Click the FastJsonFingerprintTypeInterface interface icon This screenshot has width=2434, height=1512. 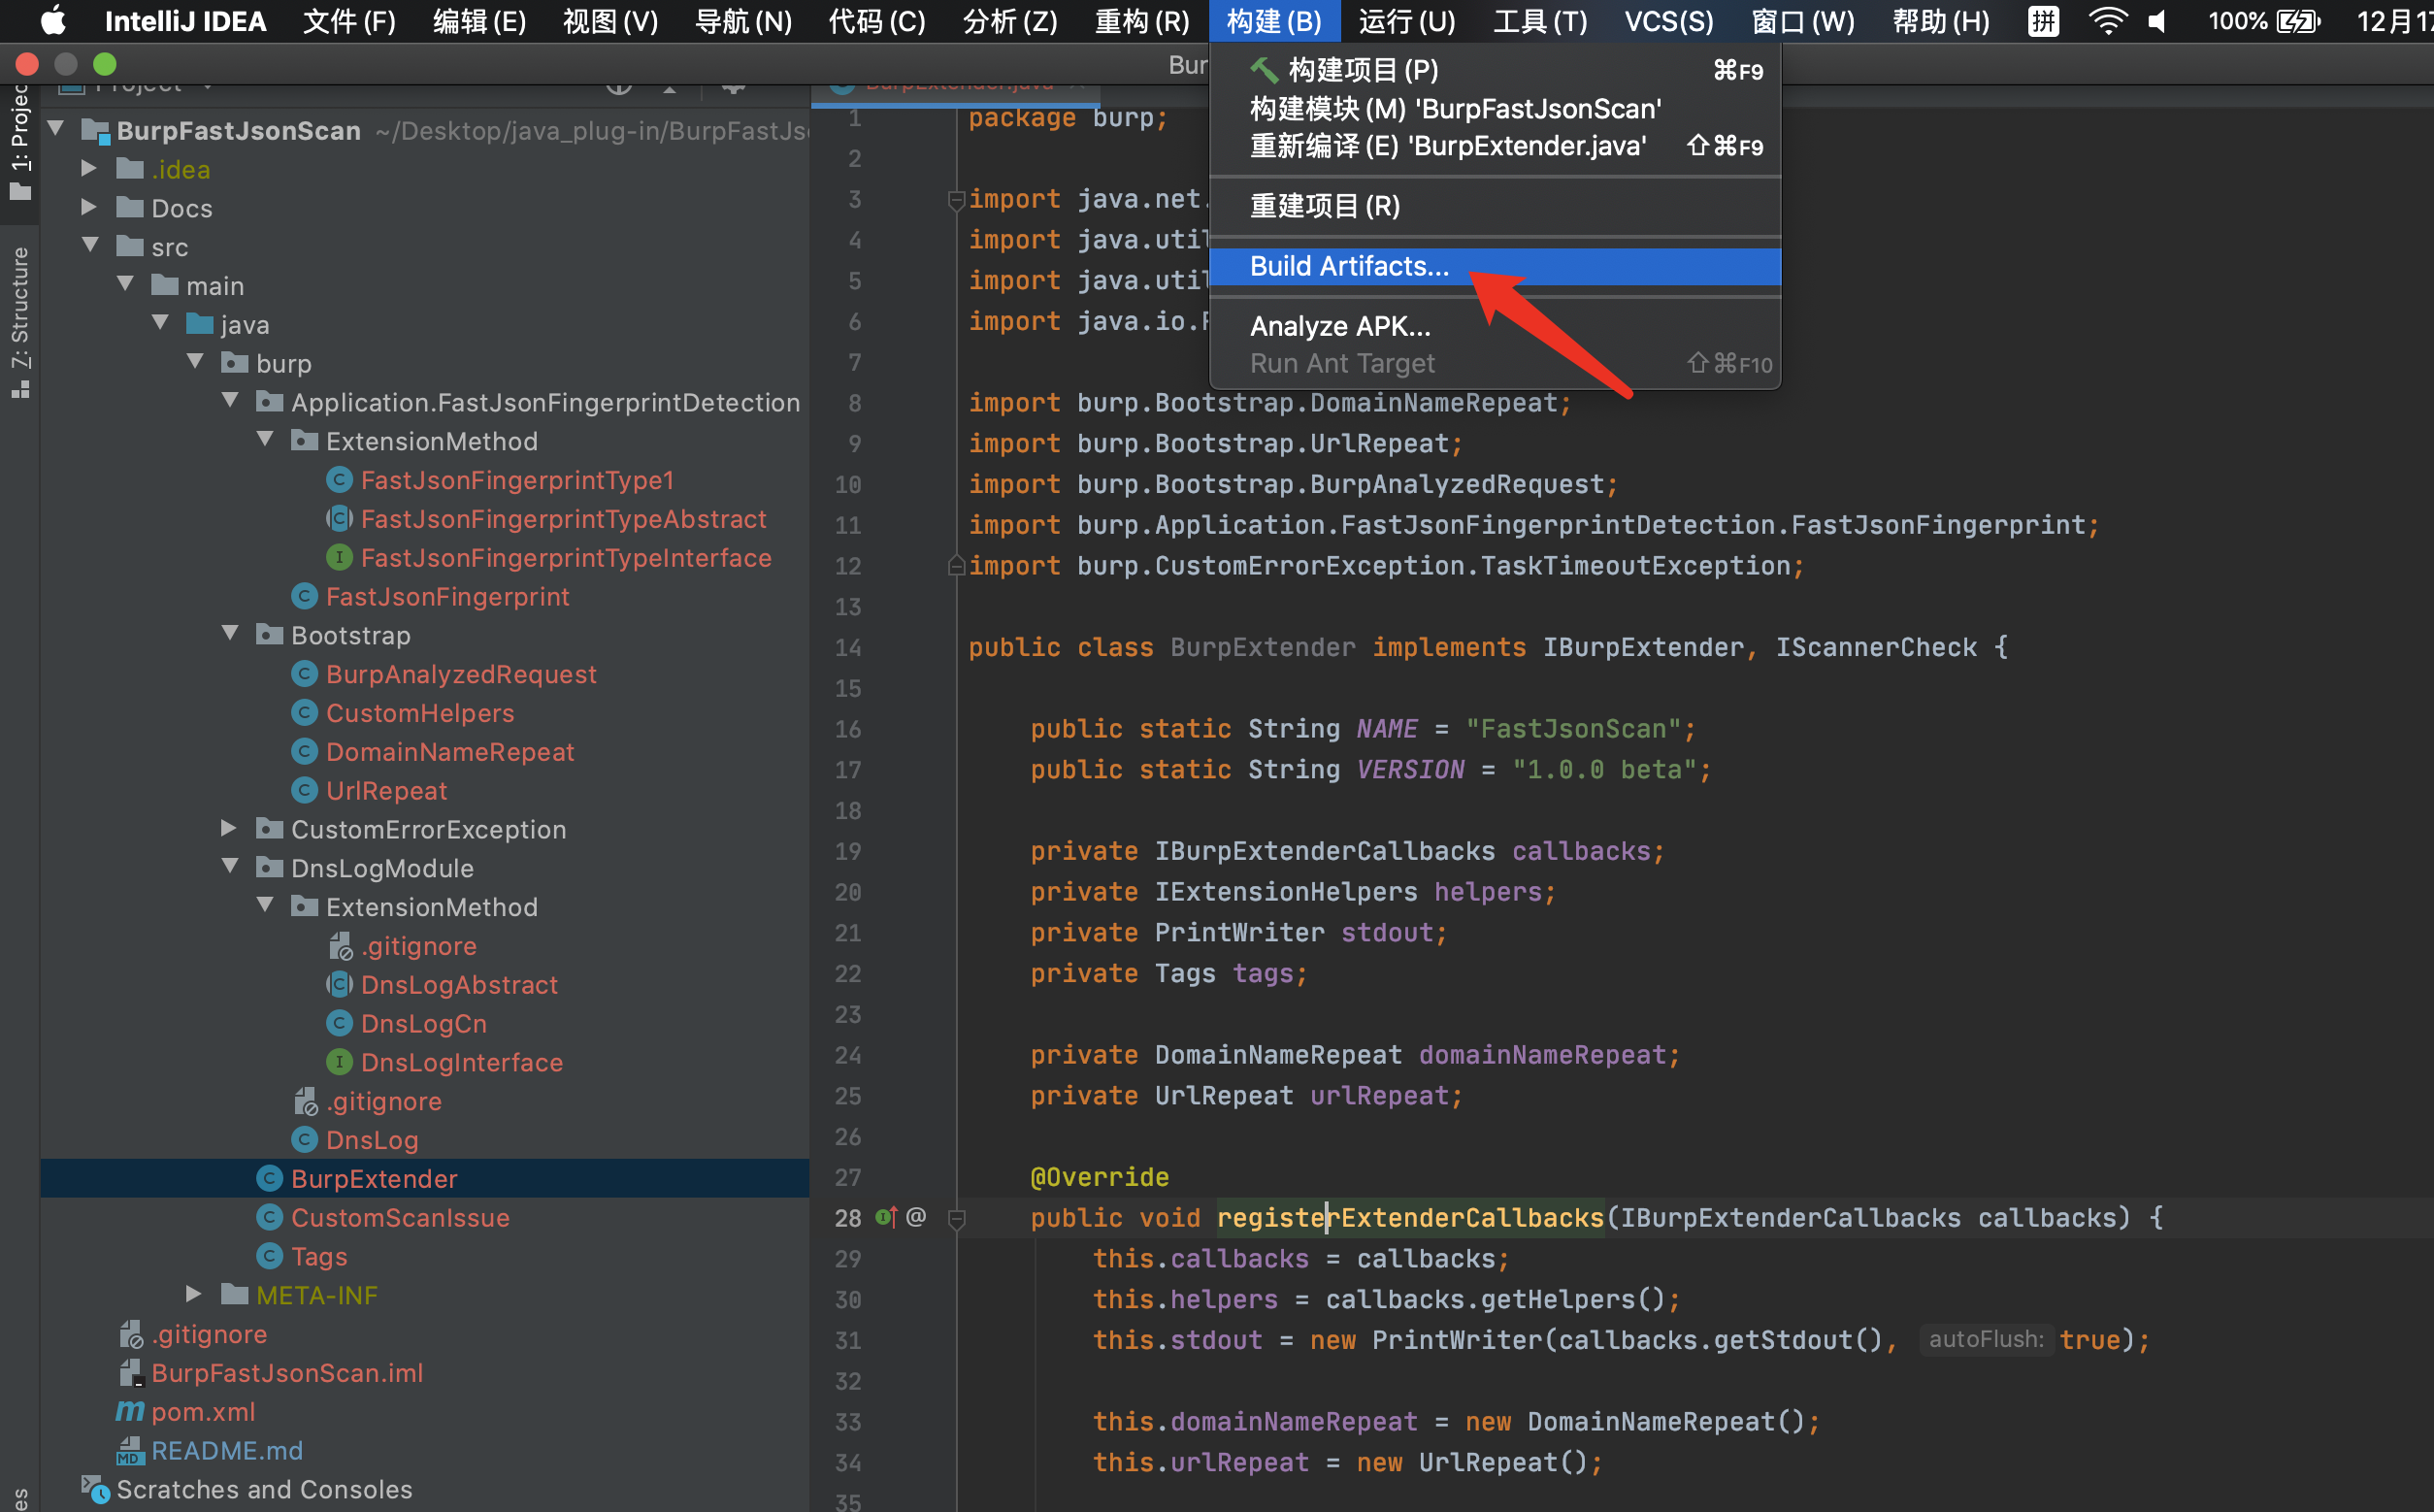pos(340,558)
